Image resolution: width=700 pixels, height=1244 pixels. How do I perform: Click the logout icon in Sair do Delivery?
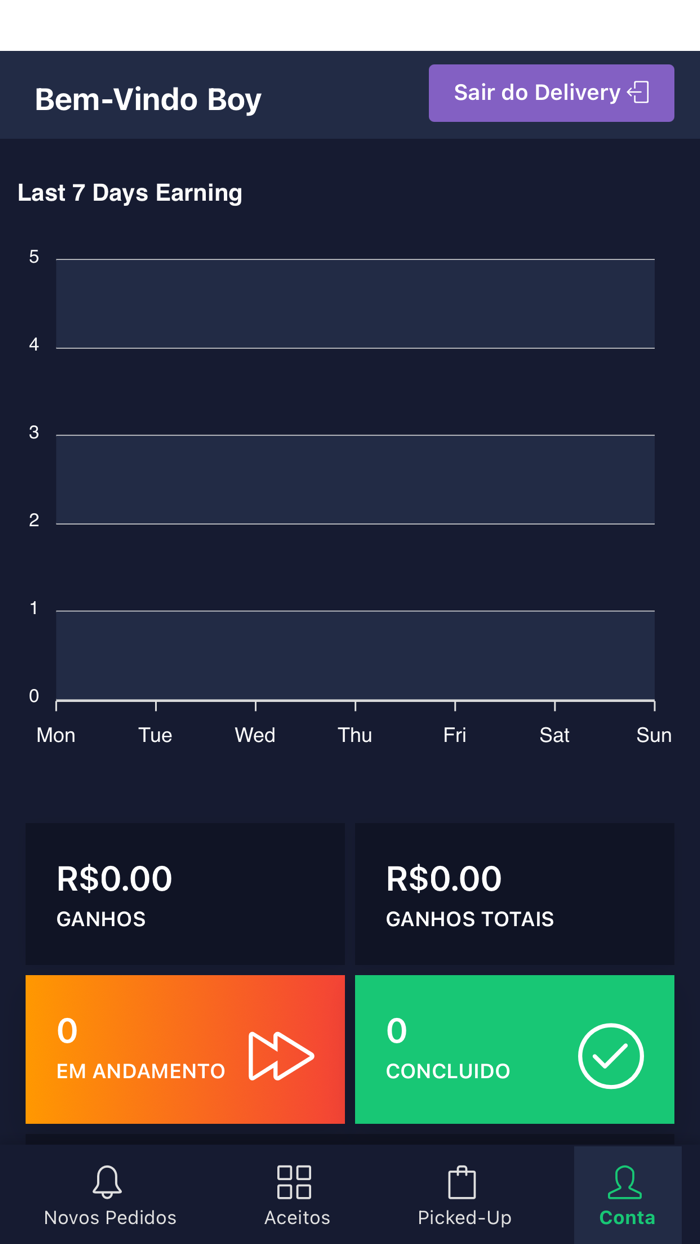click(637, 92)
